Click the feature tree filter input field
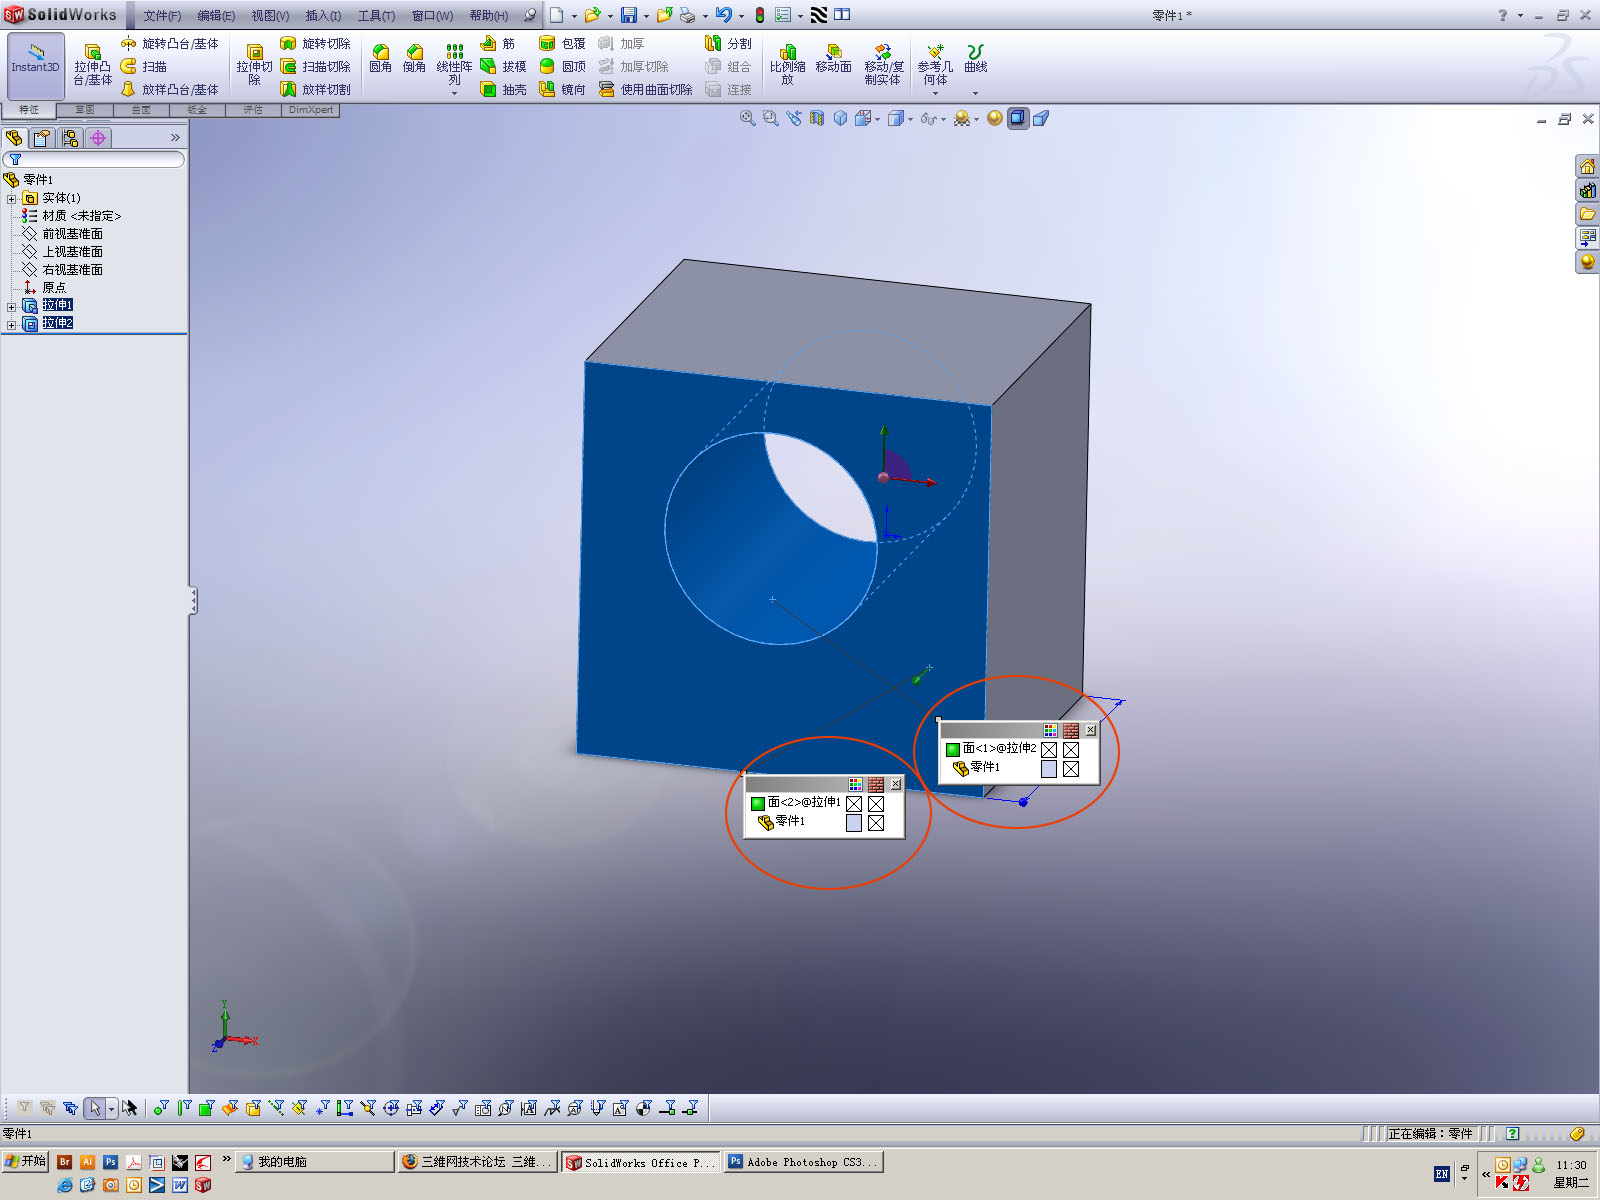The width and height of the screenshot is (1600, 1200). tap(94, 160)
